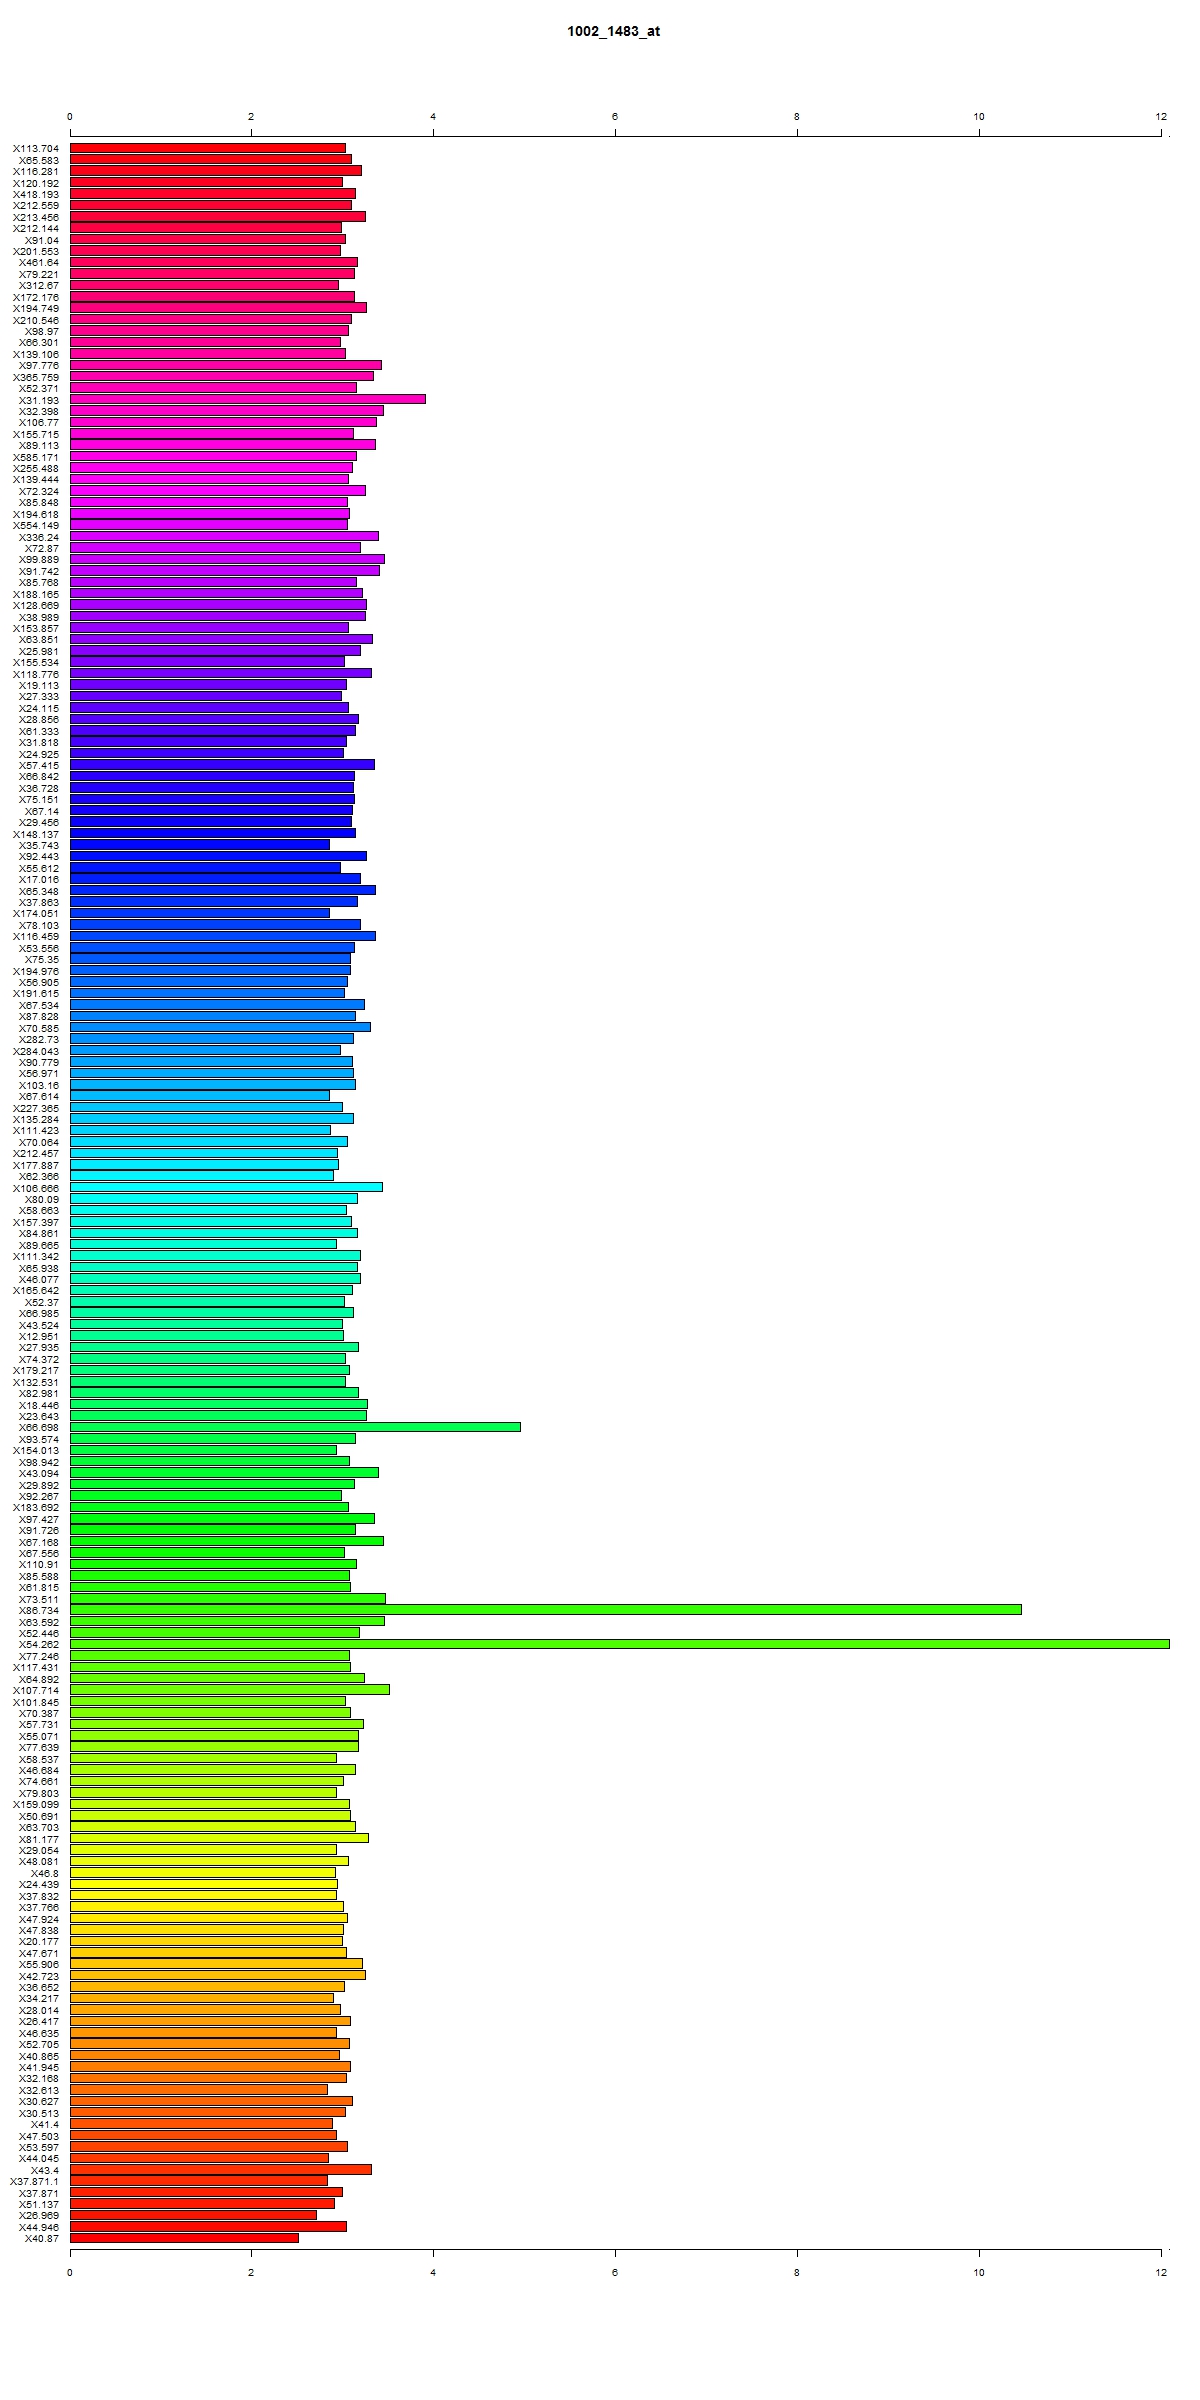Select the row label X43.4

[x=44, y=2170]
